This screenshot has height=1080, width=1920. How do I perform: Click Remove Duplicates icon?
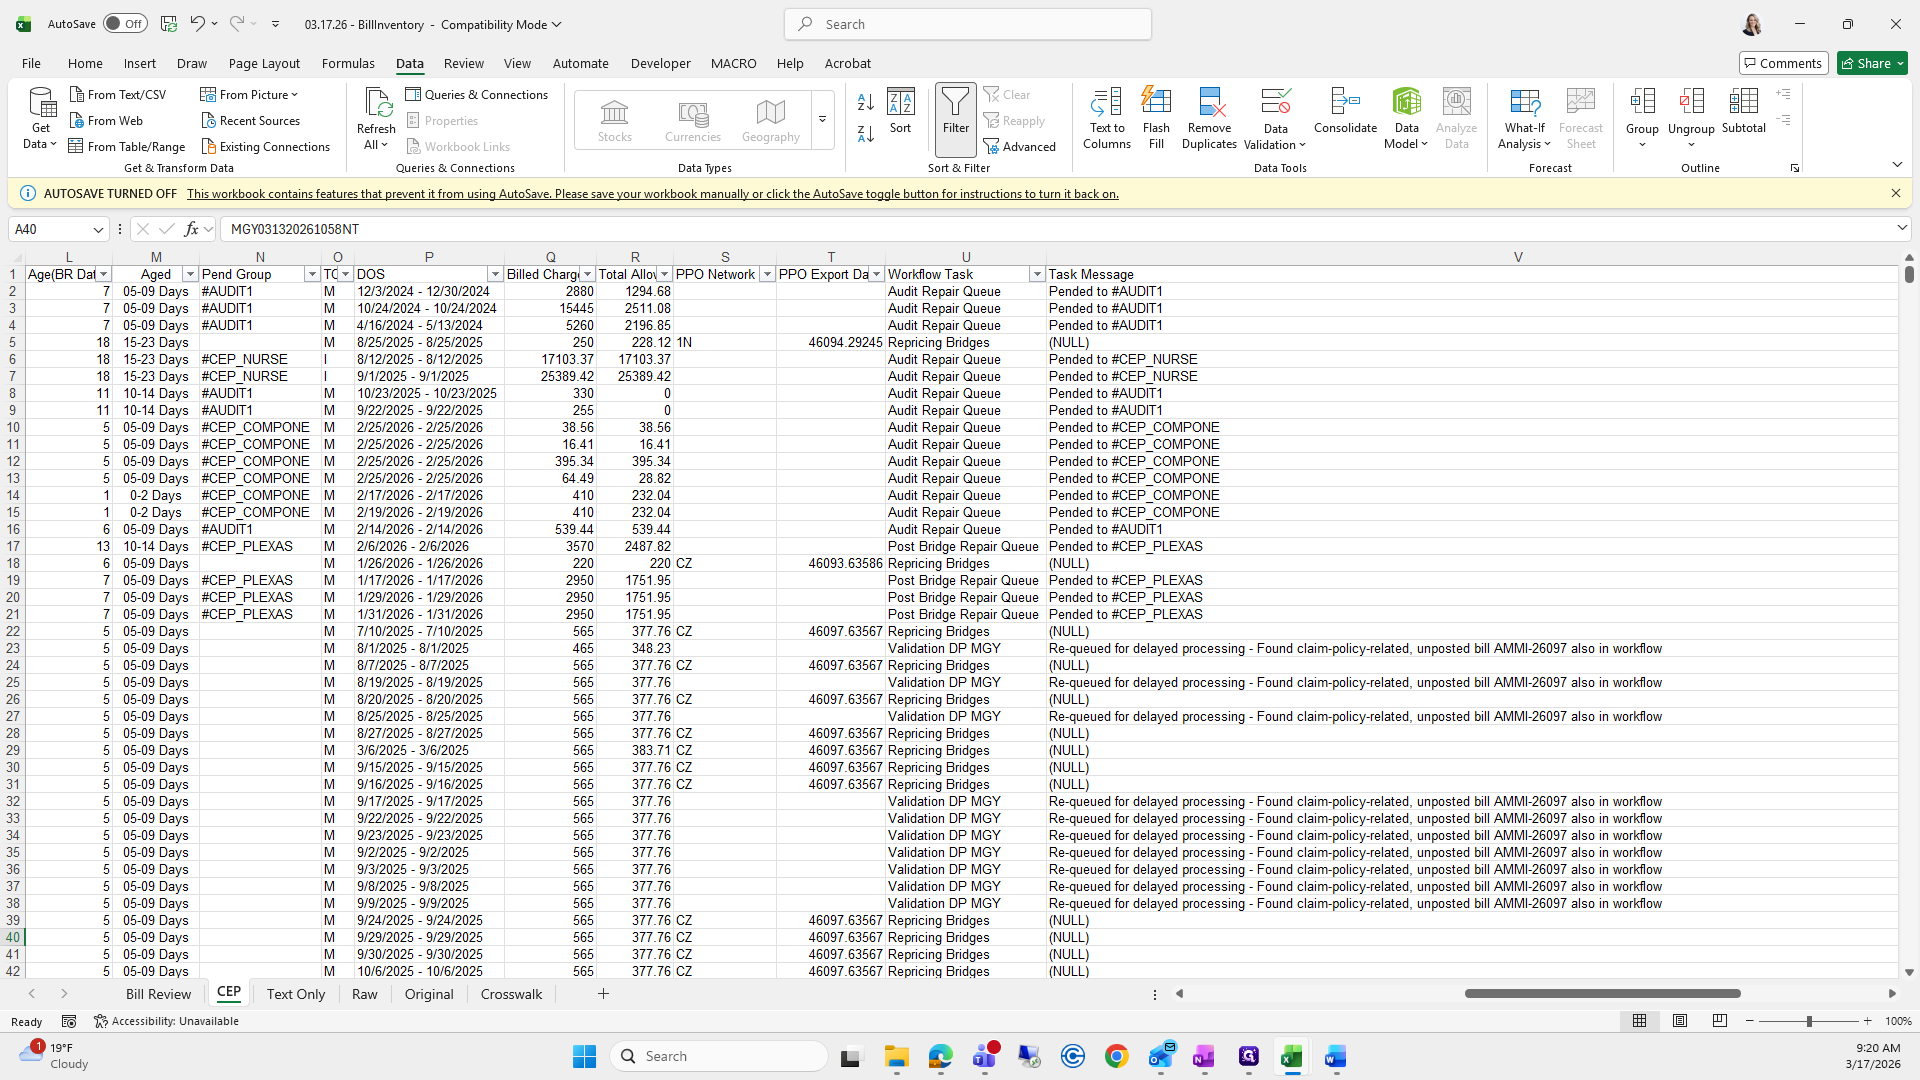click(x=1209, y=103)
